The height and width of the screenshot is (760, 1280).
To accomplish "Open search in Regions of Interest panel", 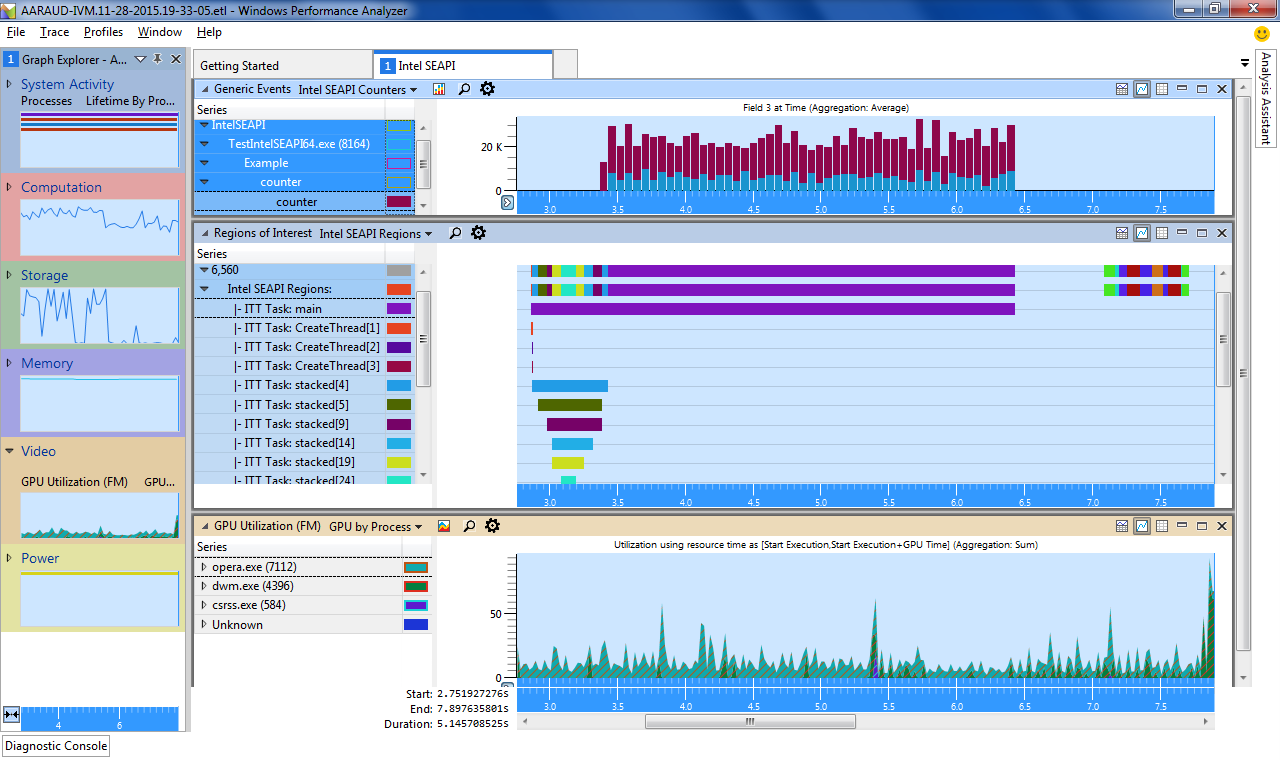I will [x=456, y=233].
